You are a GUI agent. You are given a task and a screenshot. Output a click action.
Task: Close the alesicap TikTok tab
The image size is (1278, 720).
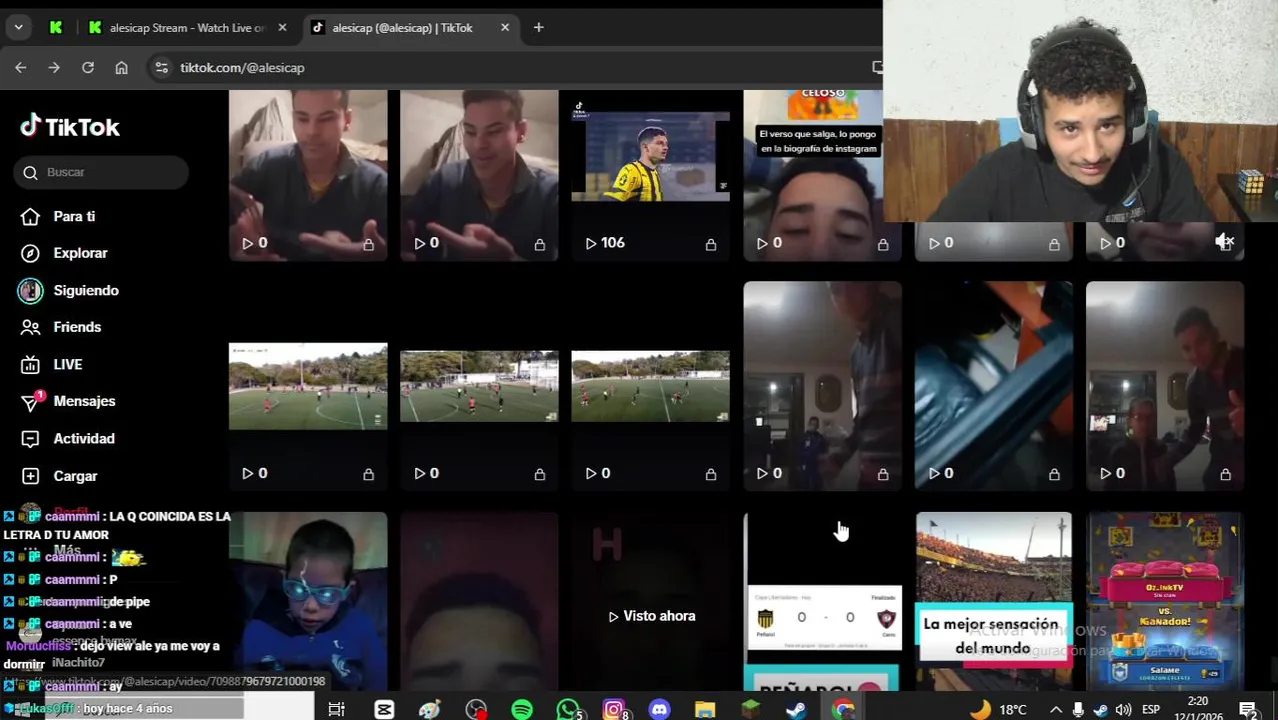(504, 28)
